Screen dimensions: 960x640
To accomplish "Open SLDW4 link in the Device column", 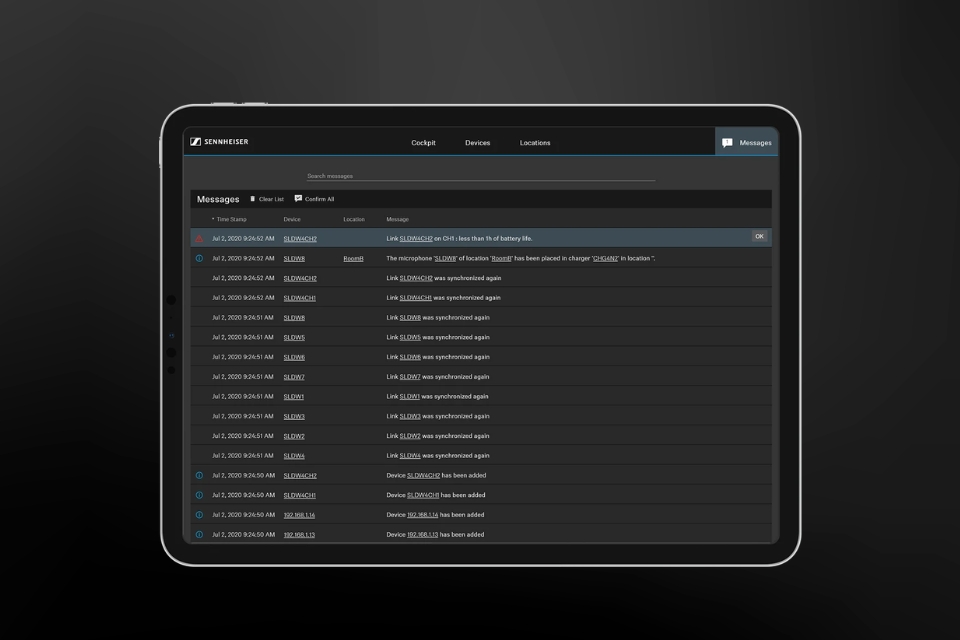I will coord(294,456).
